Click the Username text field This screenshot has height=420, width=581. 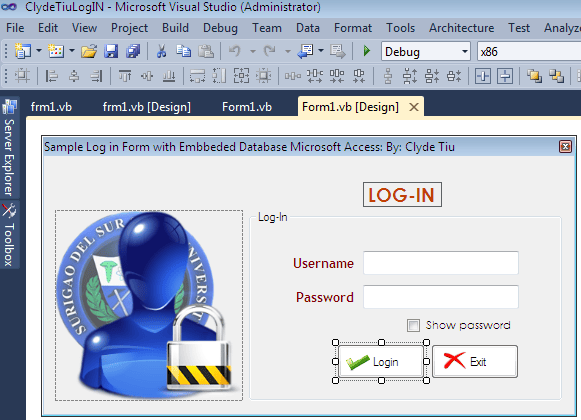pos(441,263)
